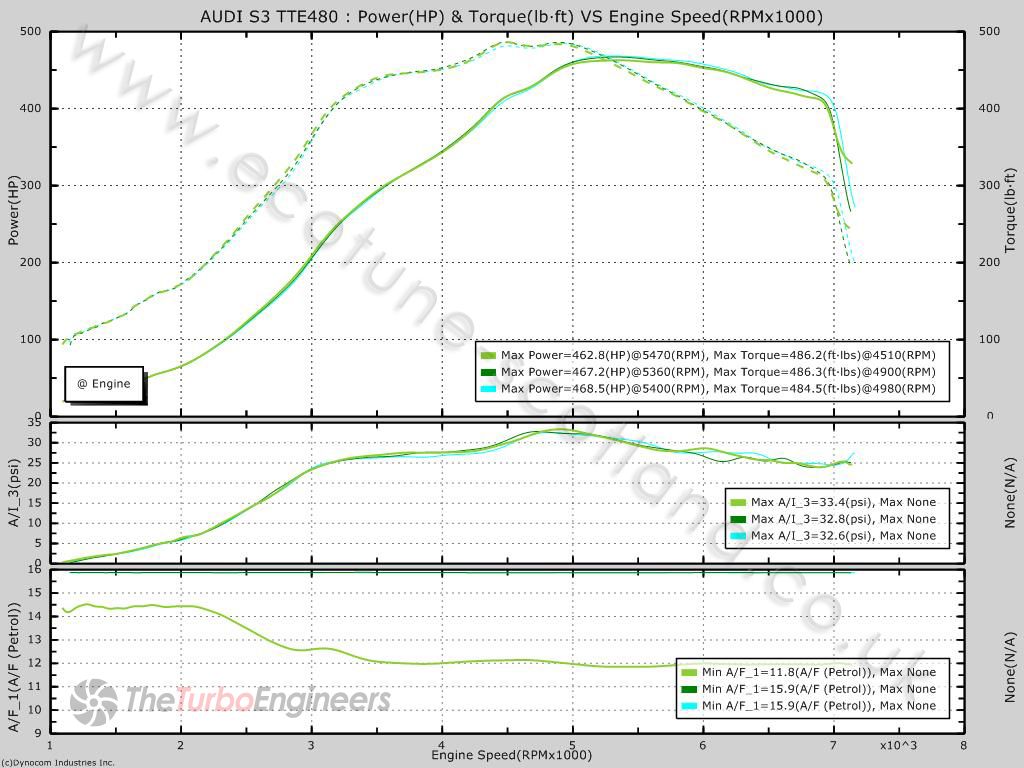Click the 'x10^3' multiplier on the x-axis
This screenshot has height=768, width=1024.
tap(898, 745)
